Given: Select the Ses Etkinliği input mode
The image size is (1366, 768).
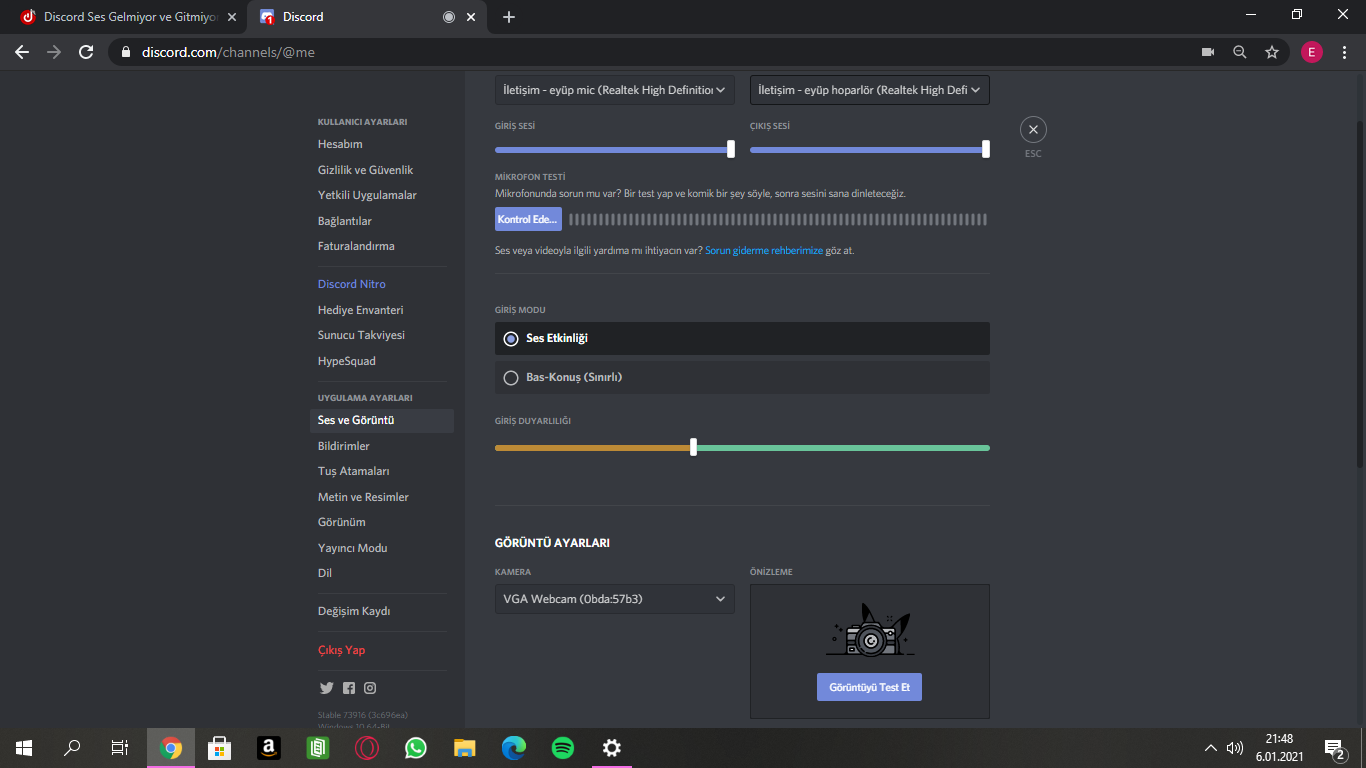Looking at the screenshot, I should [742, 339].
